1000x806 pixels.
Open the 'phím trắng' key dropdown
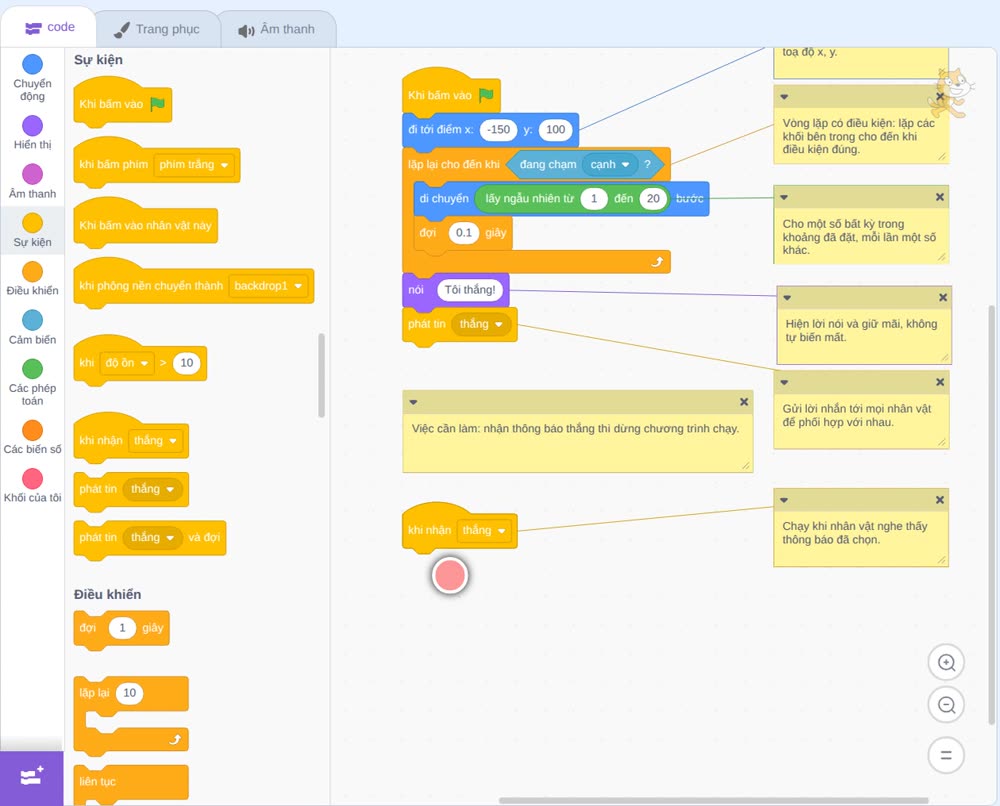[194, 165]
